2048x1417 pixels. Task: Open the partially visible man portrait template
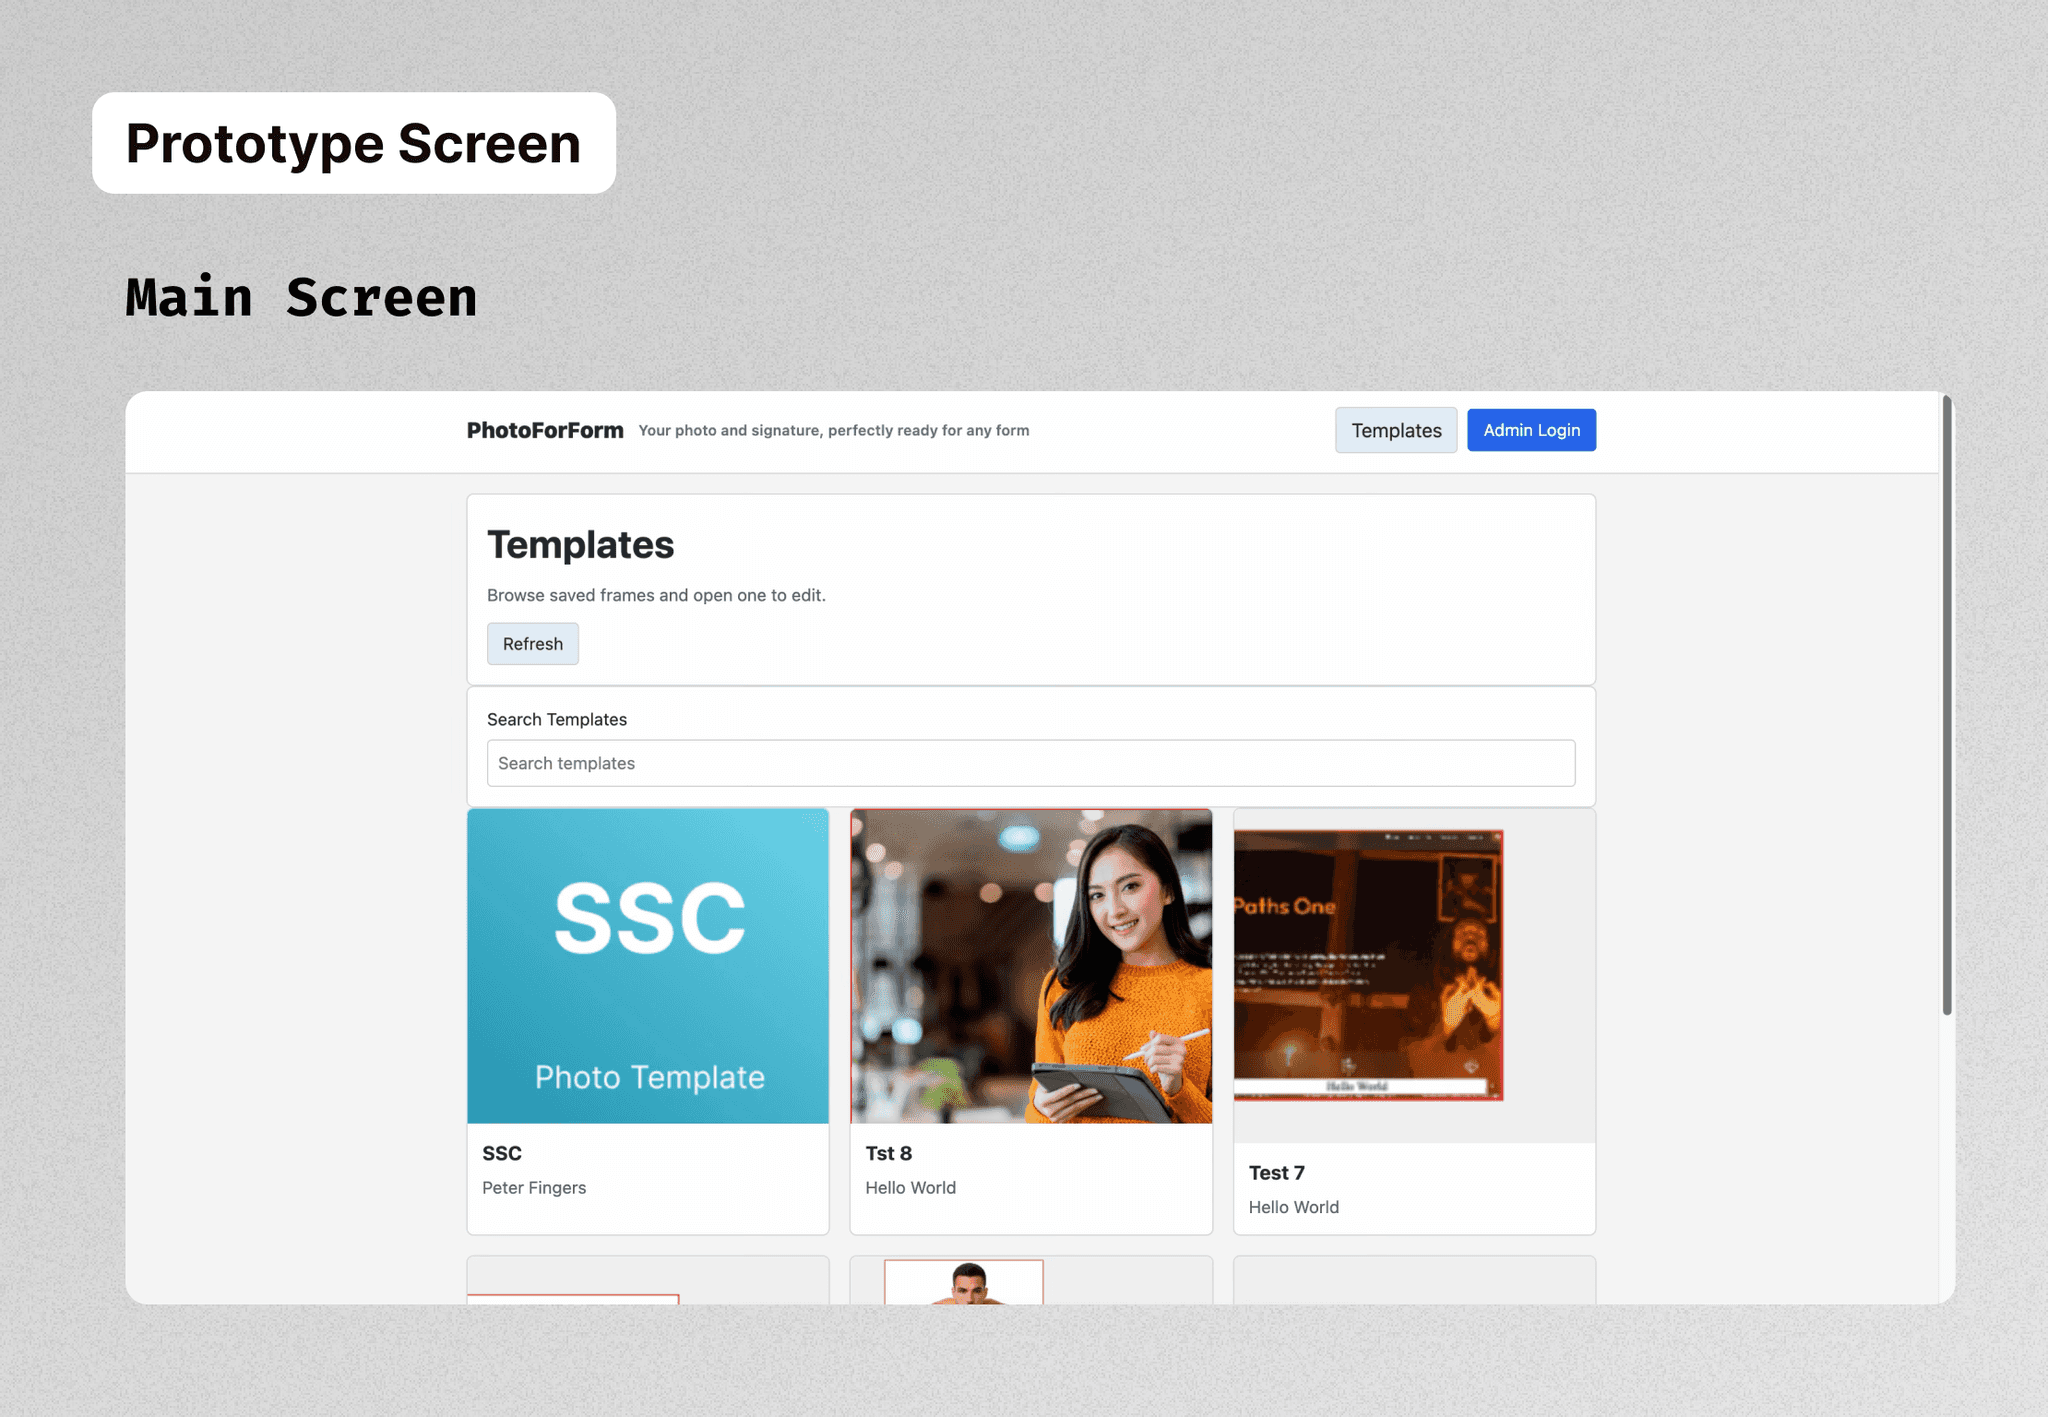pyautogui.click(x=962, y=1290)
